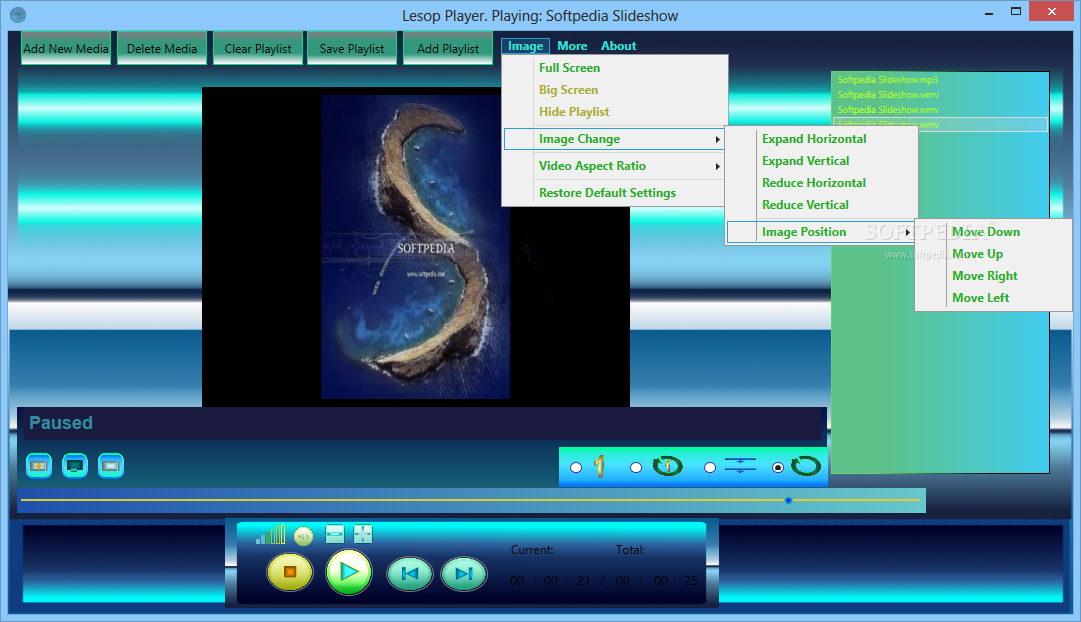Skip to the previous track

click(x=410, y=574)
